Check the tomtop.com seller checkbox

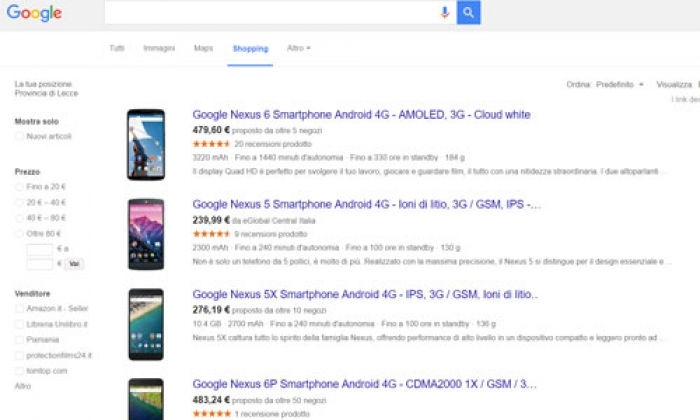coord(19,371)
